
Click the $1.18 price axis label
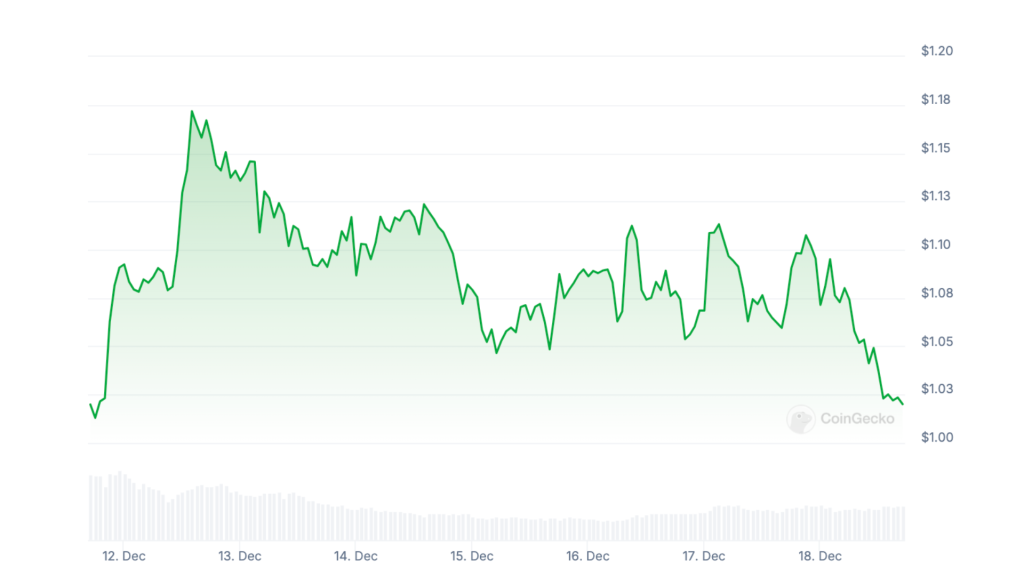[x=935, y=99]
